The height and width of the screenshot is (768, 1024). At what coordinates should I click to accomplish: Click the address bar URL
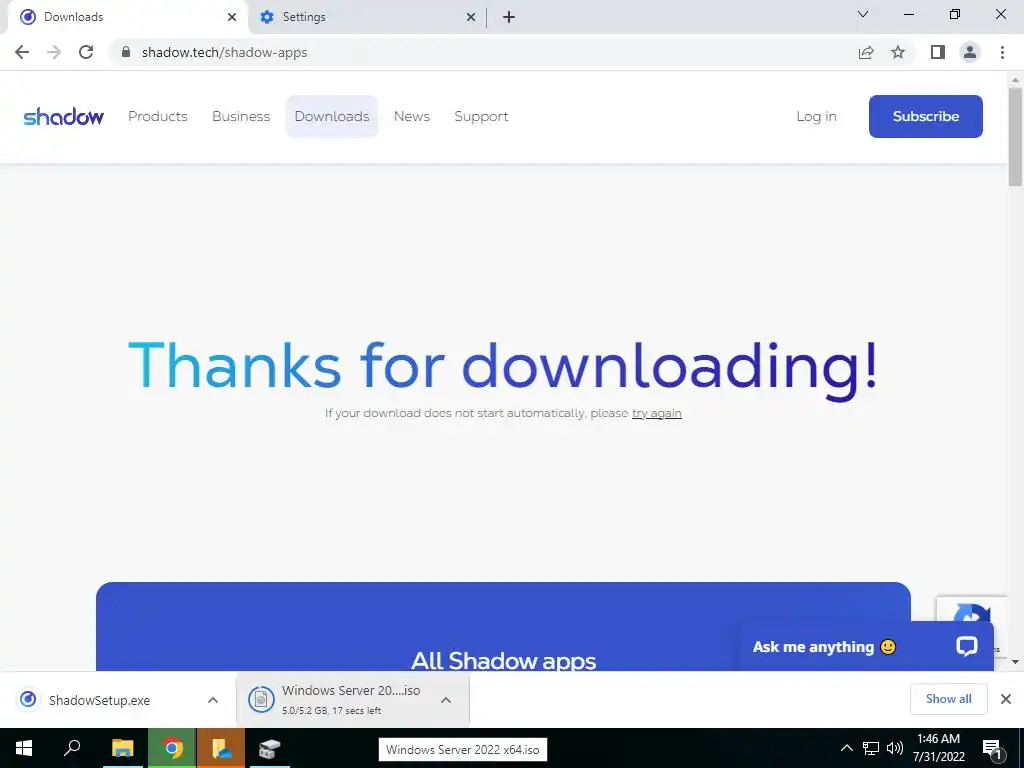pos(224,52)
